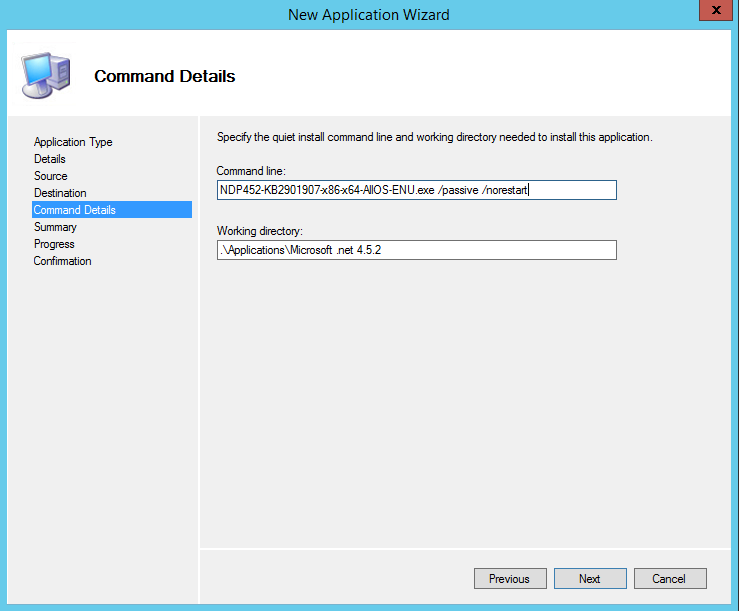Click the "Command line:" label
The width and height of the screenshot is (739, 611).
coord(251,171)
